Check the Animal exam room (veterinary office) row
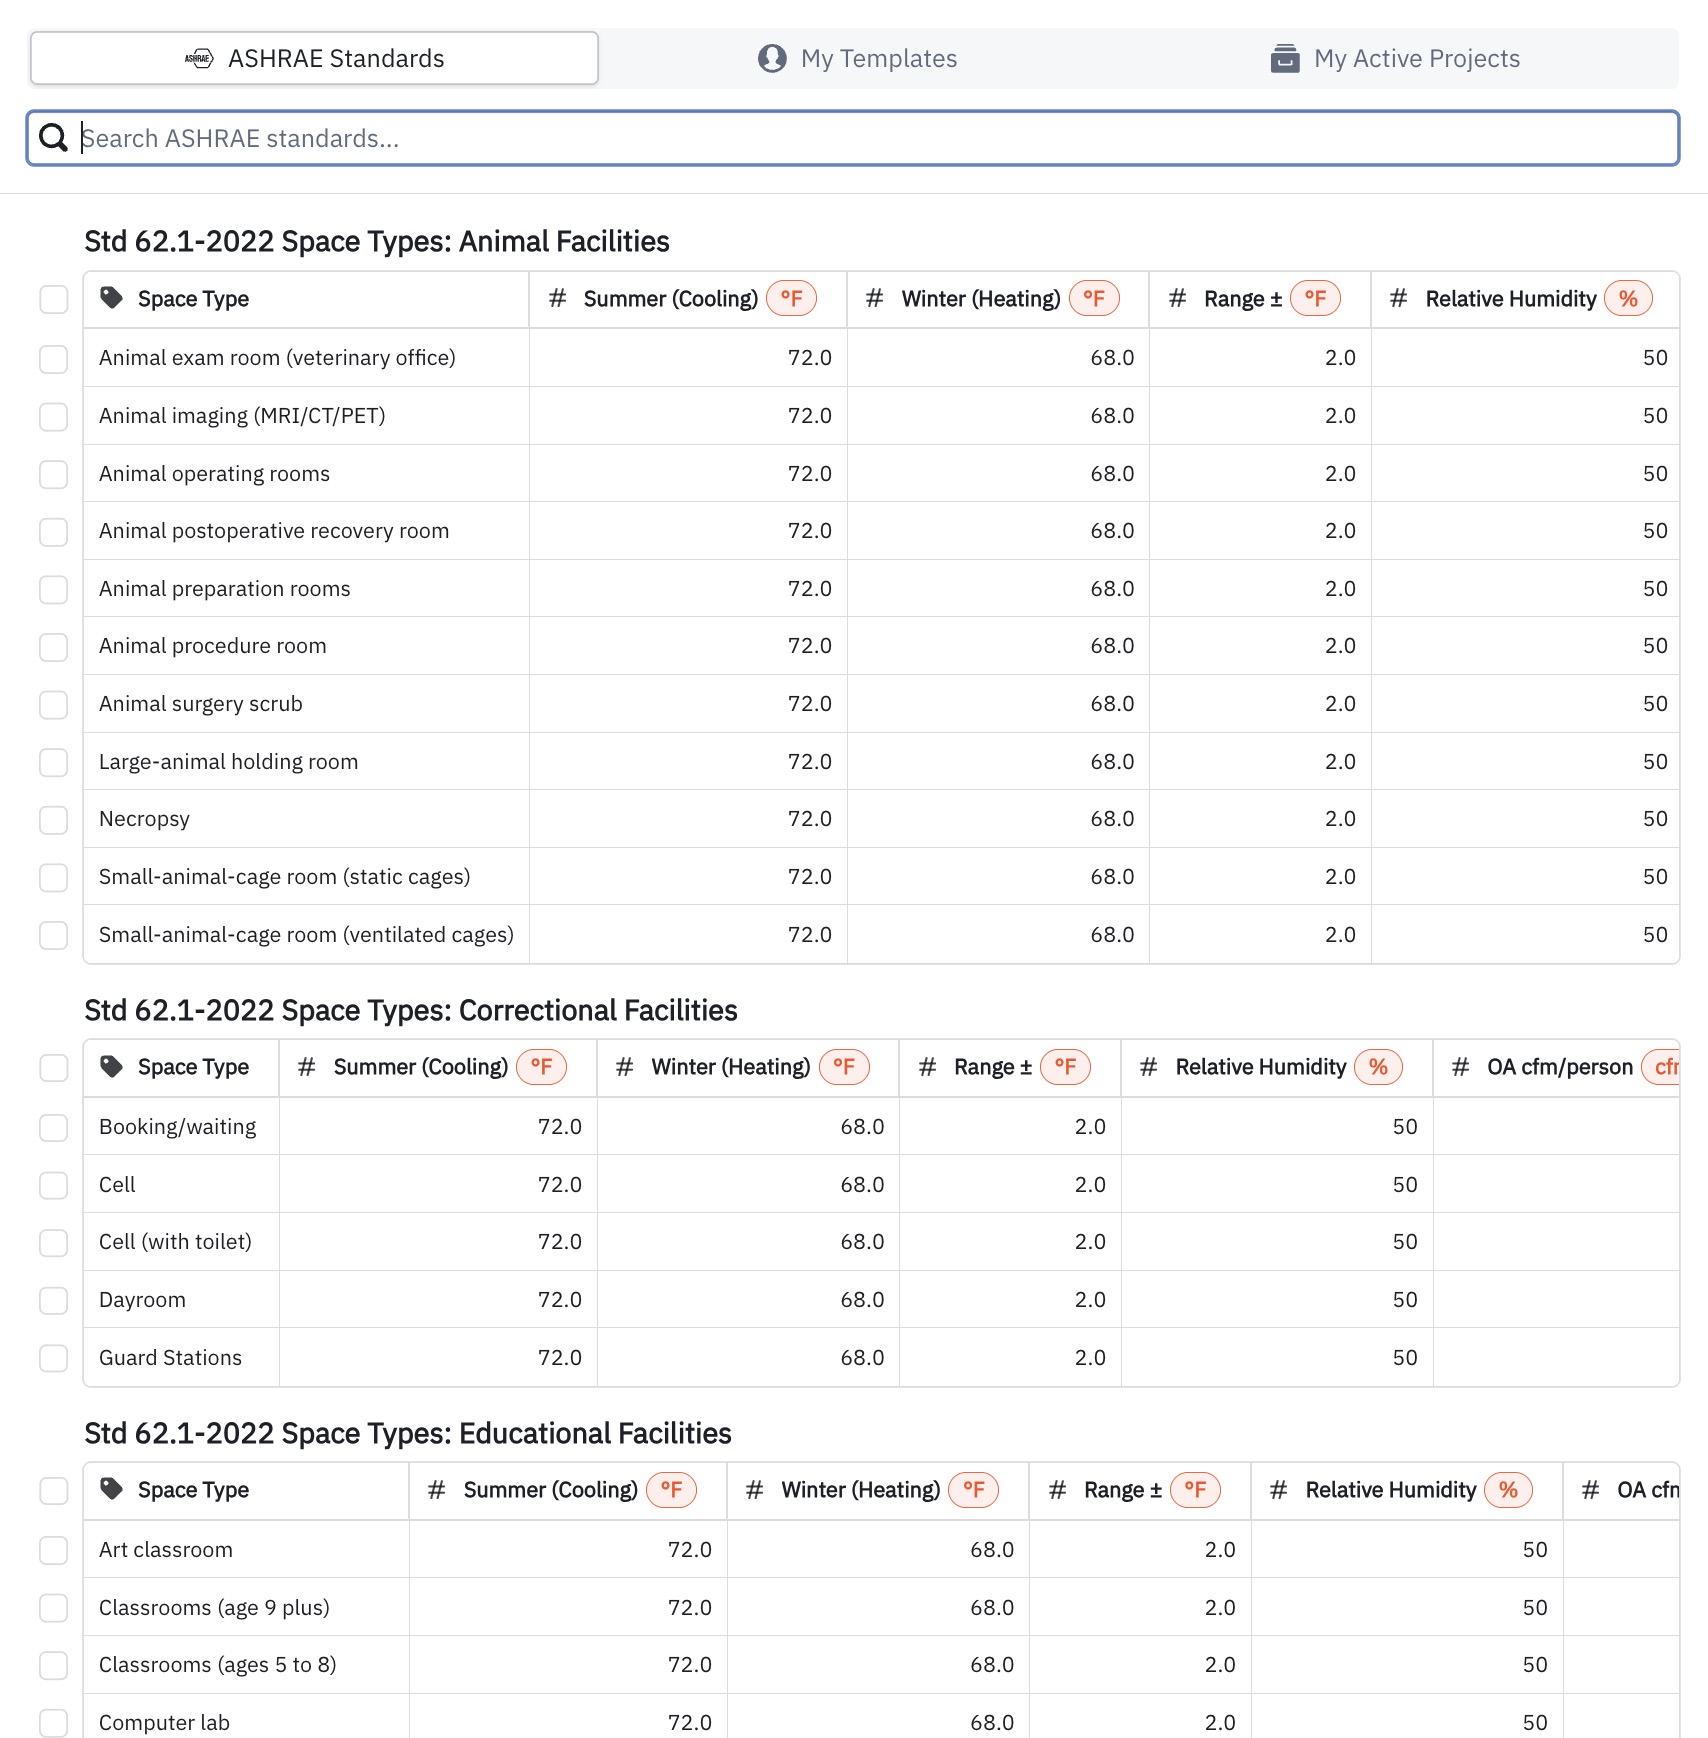This screenshot has height=1738, width=1708. (54, 359)
